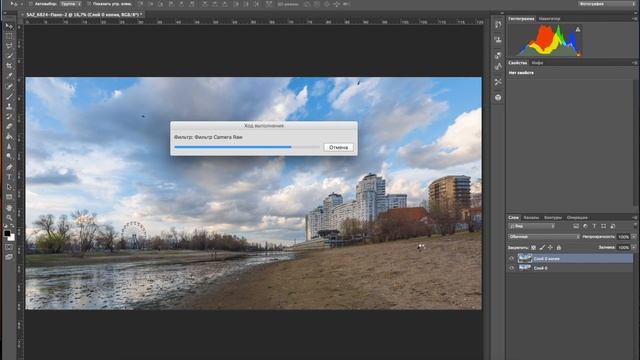This screenshot has width=640, height=360.
Task: Click the histogram cache warning triangle
Action: tap(578, 29)
